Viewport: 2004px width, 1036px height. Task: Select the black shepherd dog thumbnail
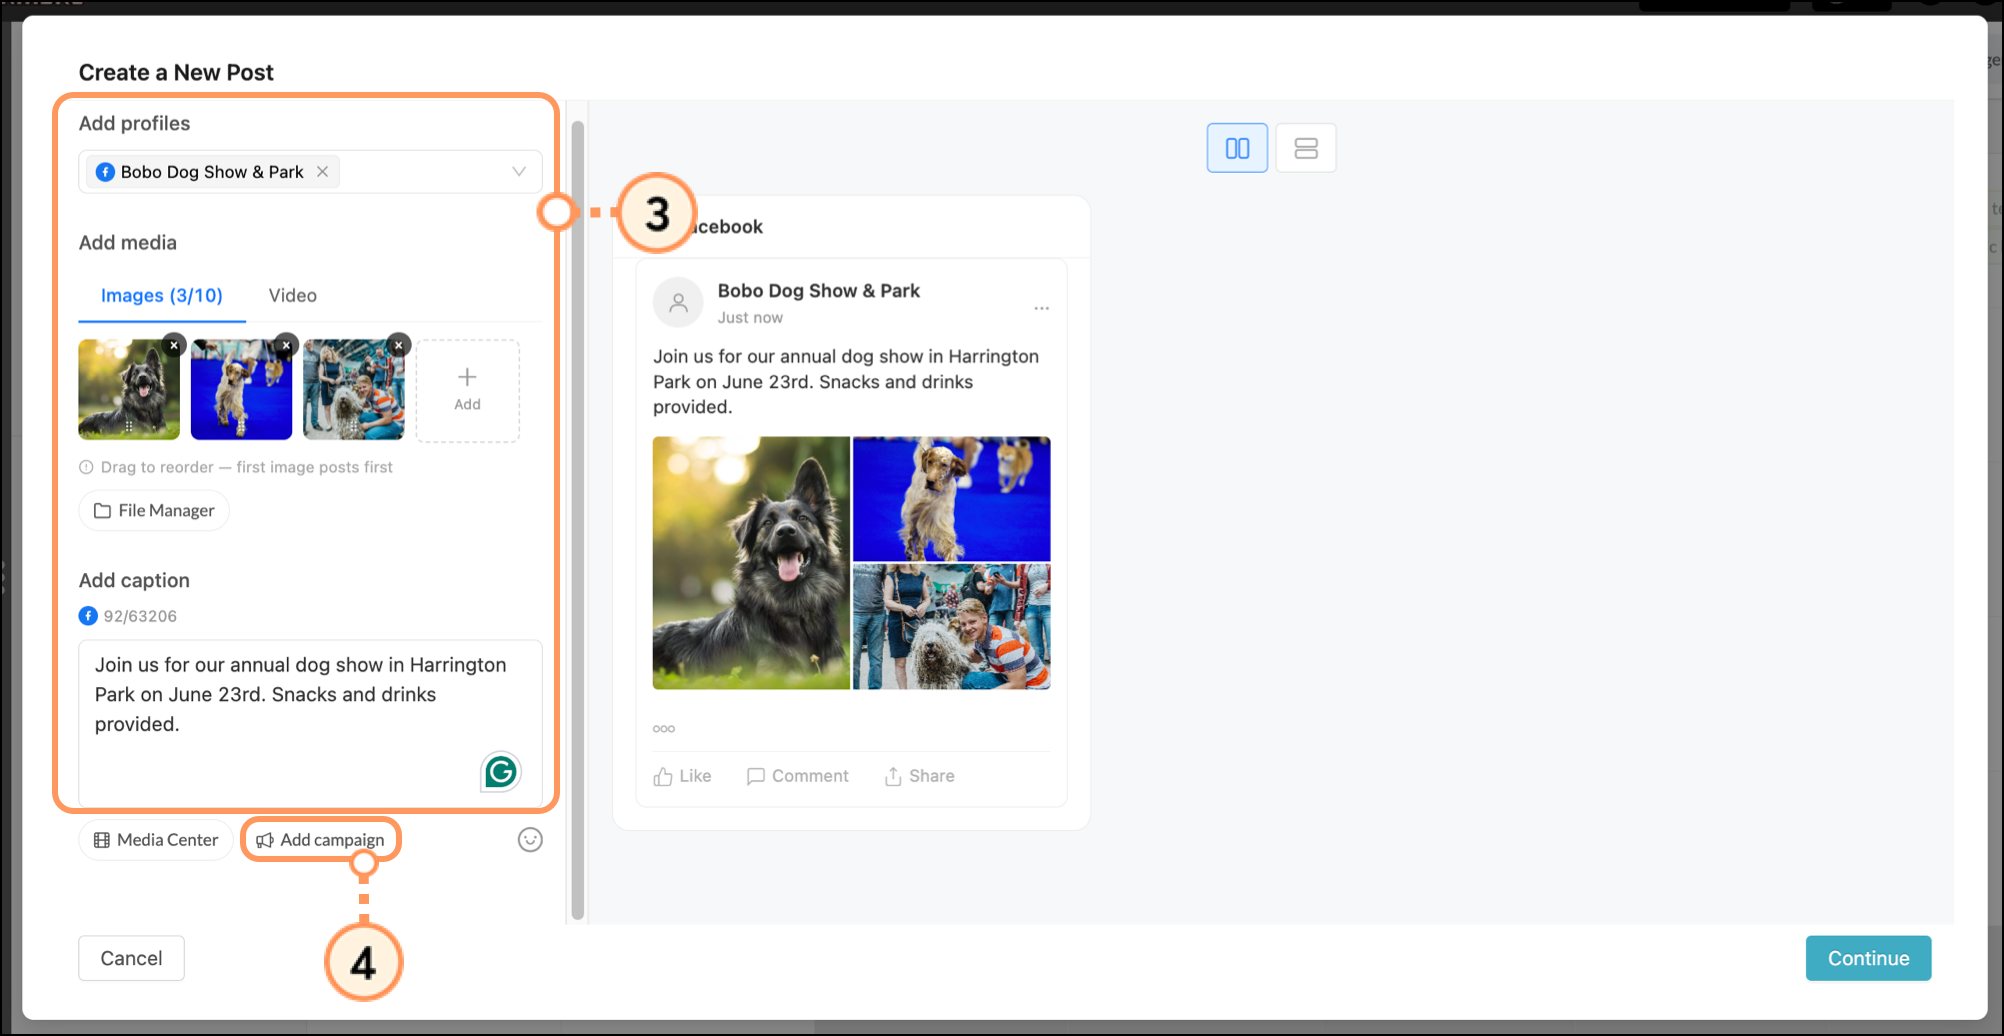tap(129, 390)
